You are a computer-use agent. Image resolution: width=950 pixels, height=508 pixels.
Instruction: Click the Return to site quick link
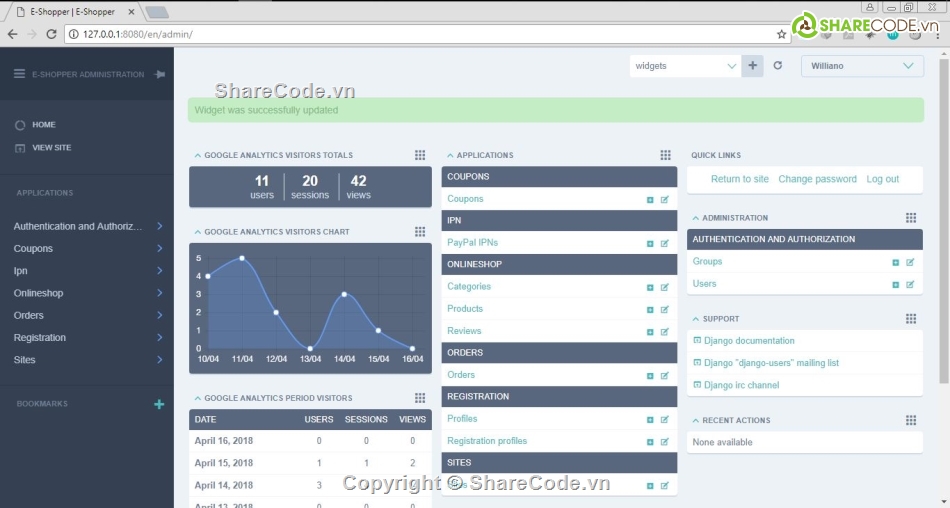[x=740, y=179]
